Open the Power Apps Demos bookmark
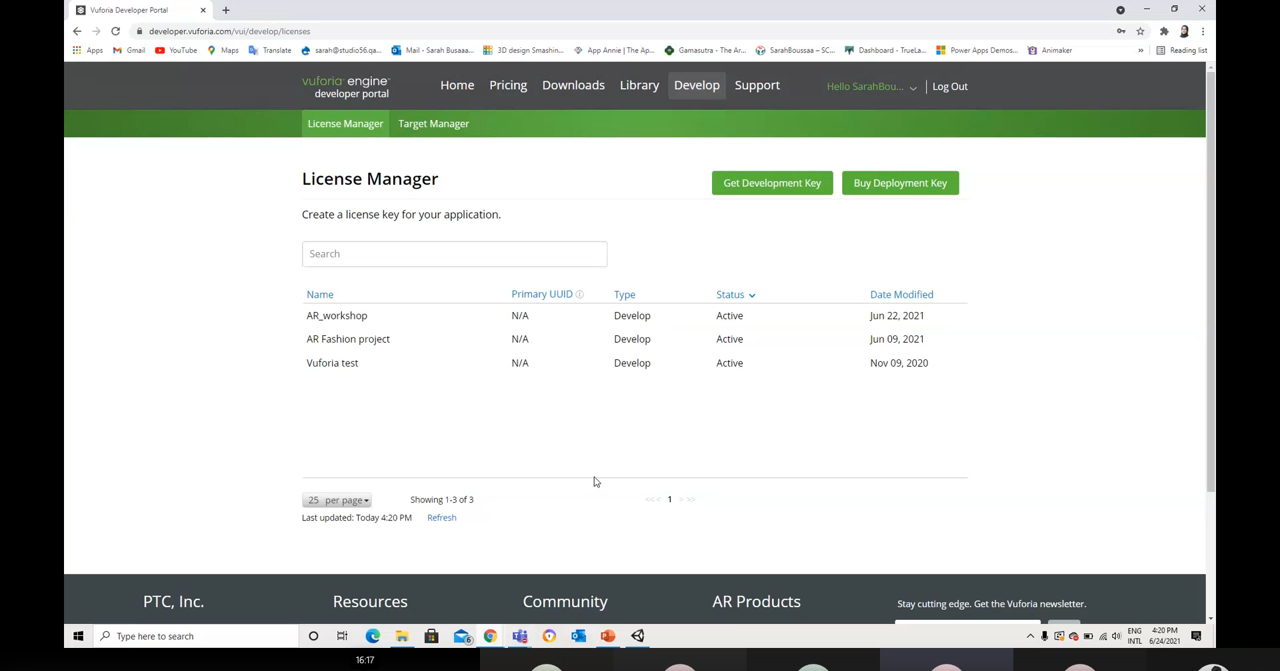The height and width of the screenshot is (671, 1280). [977, 50]
